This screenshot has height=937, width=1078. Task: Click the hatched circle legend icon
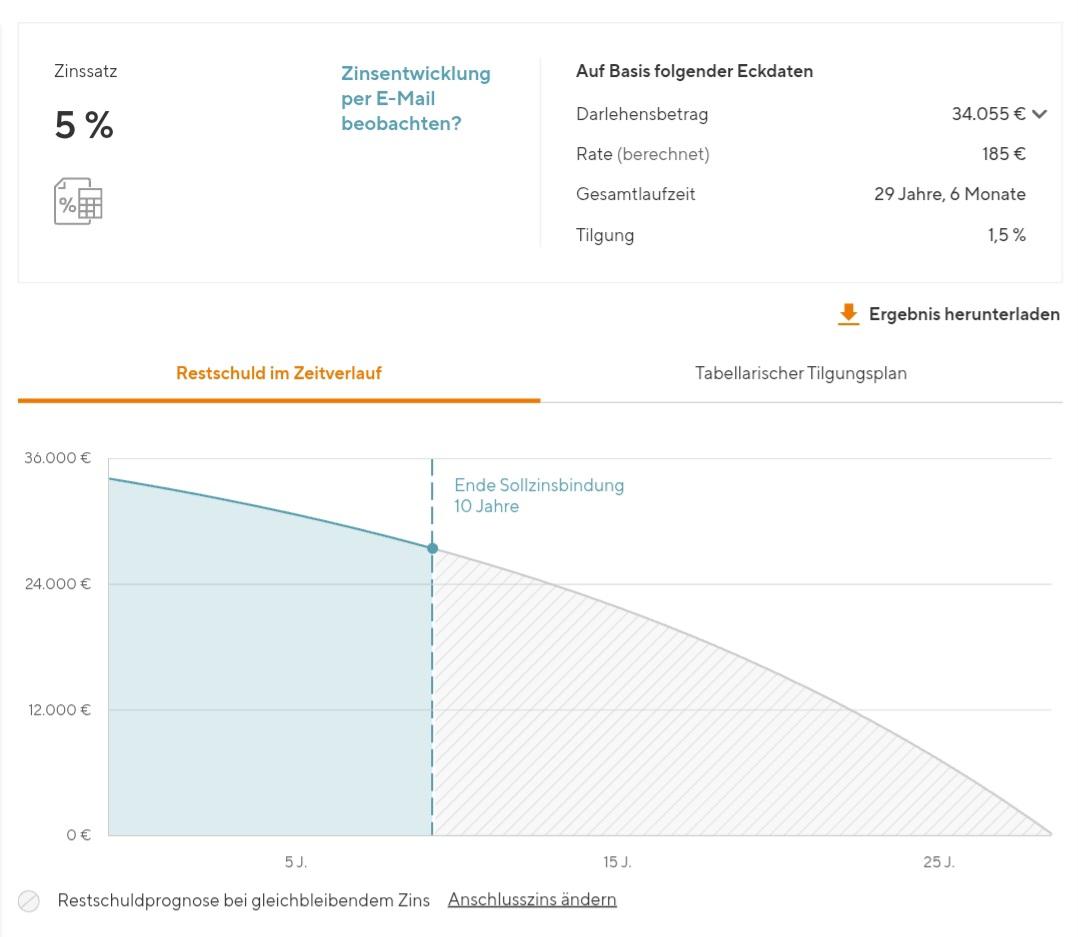click(x=29, y=901)
